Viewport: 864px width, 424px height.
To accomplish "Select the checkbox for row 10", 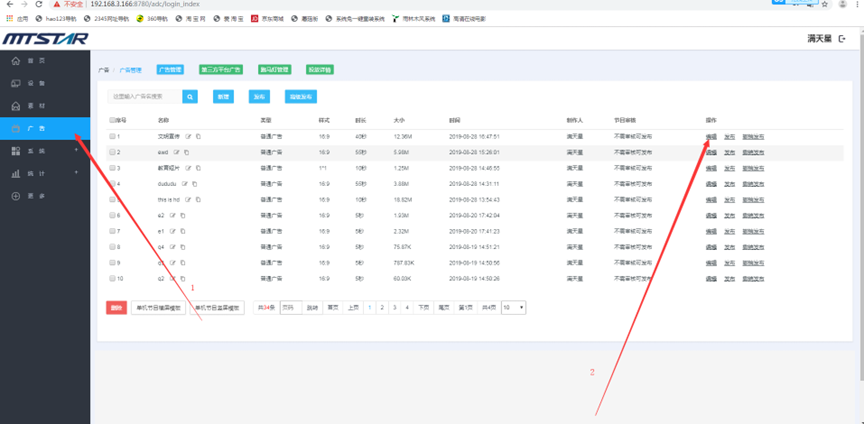I will [112, 278].
